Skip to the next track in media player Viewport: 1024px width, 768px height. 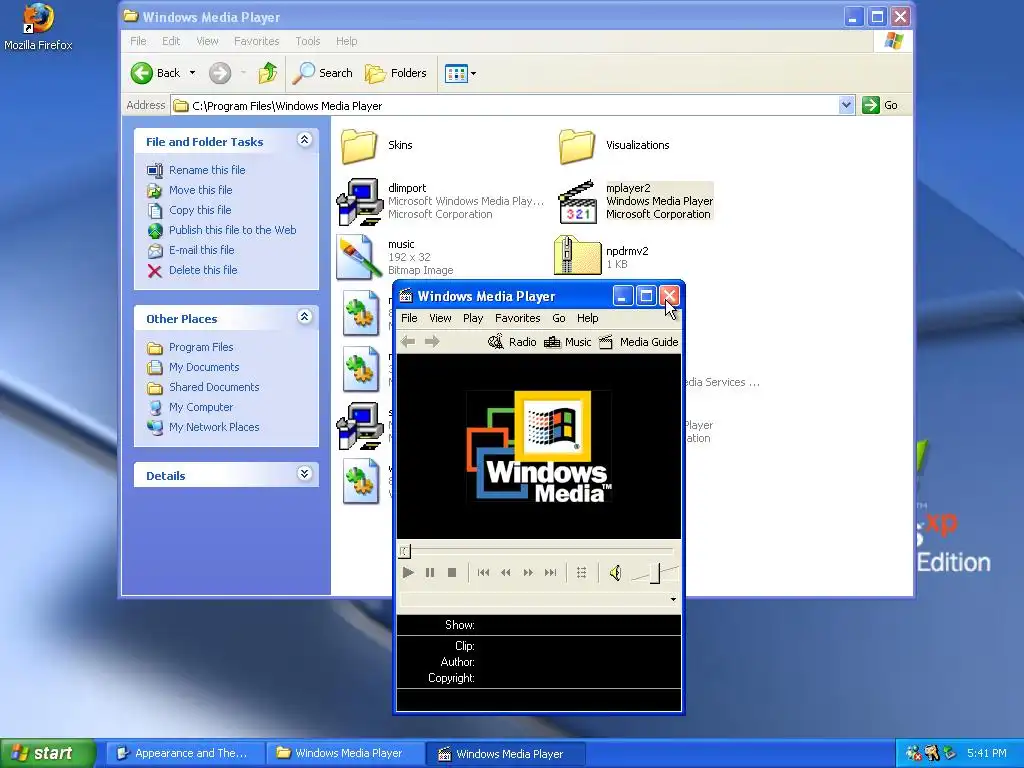click(x=551, y=573)
